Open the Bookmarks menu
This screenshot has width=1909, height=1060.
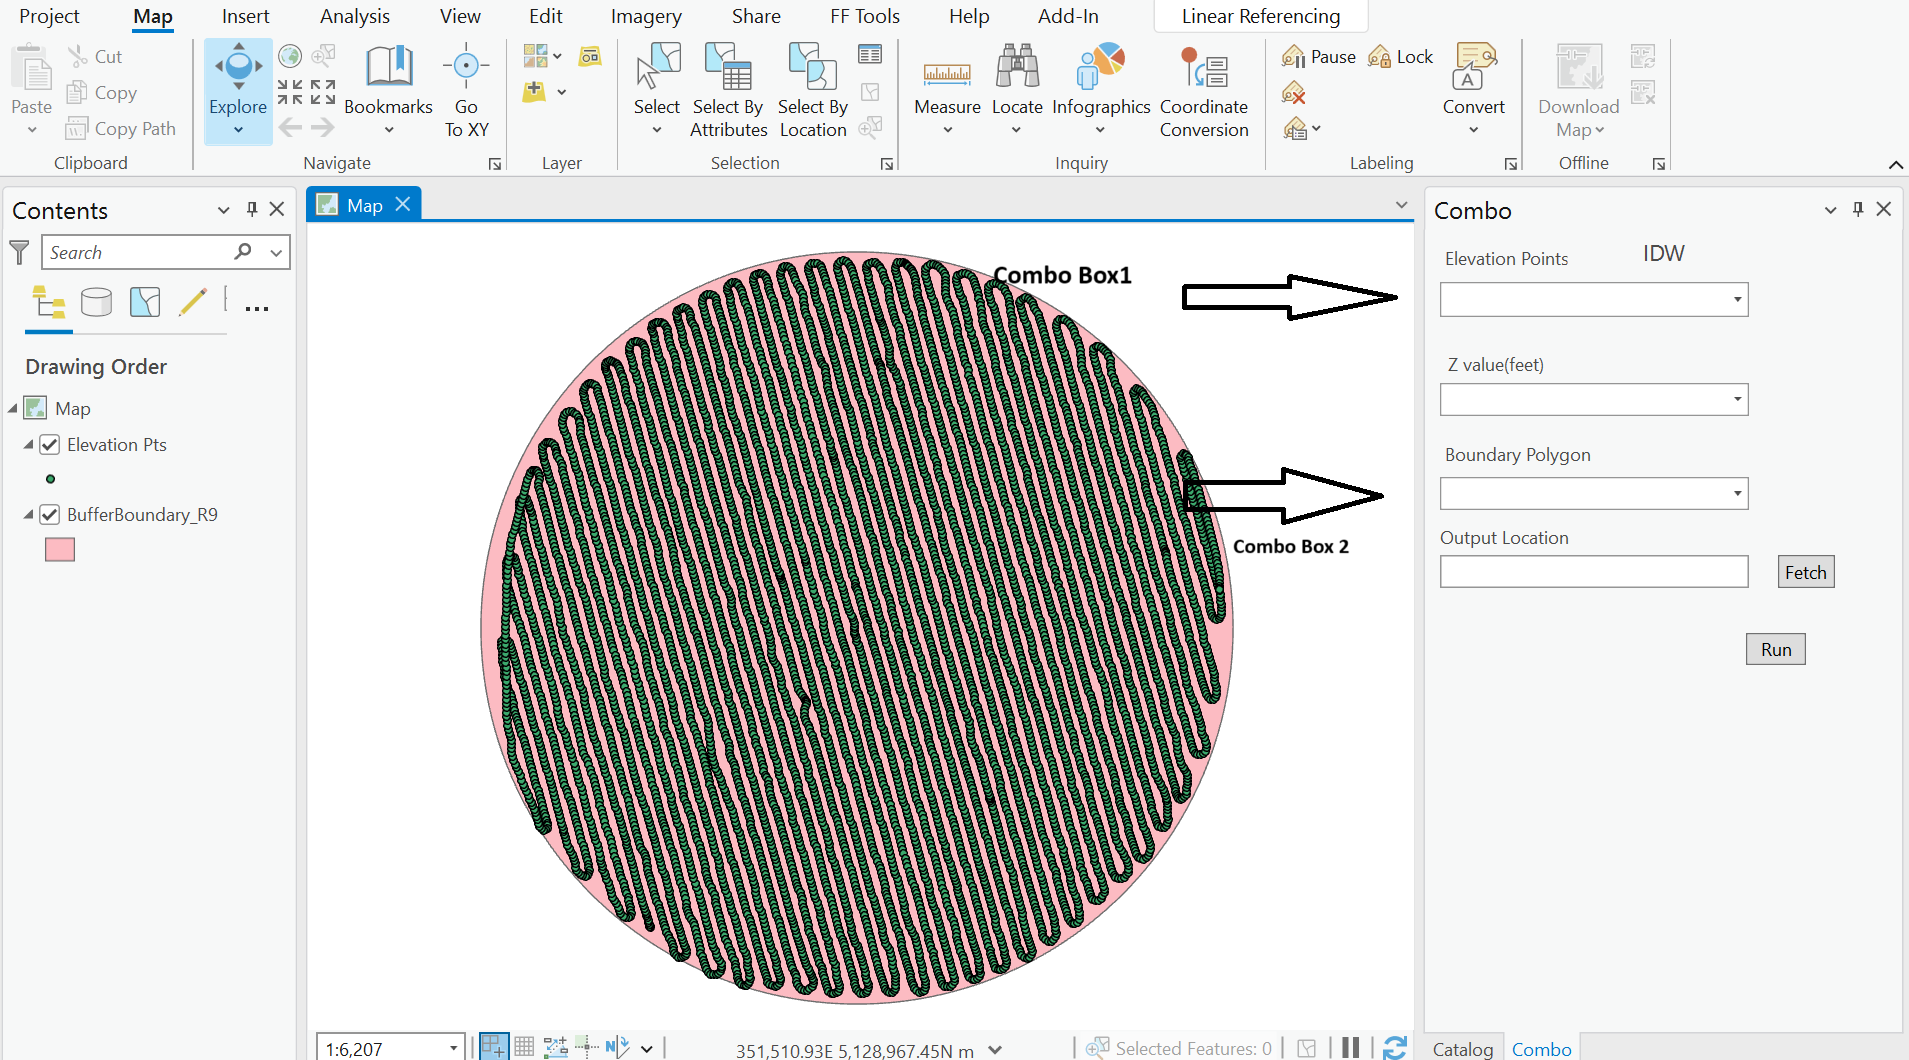click(388, 90)
